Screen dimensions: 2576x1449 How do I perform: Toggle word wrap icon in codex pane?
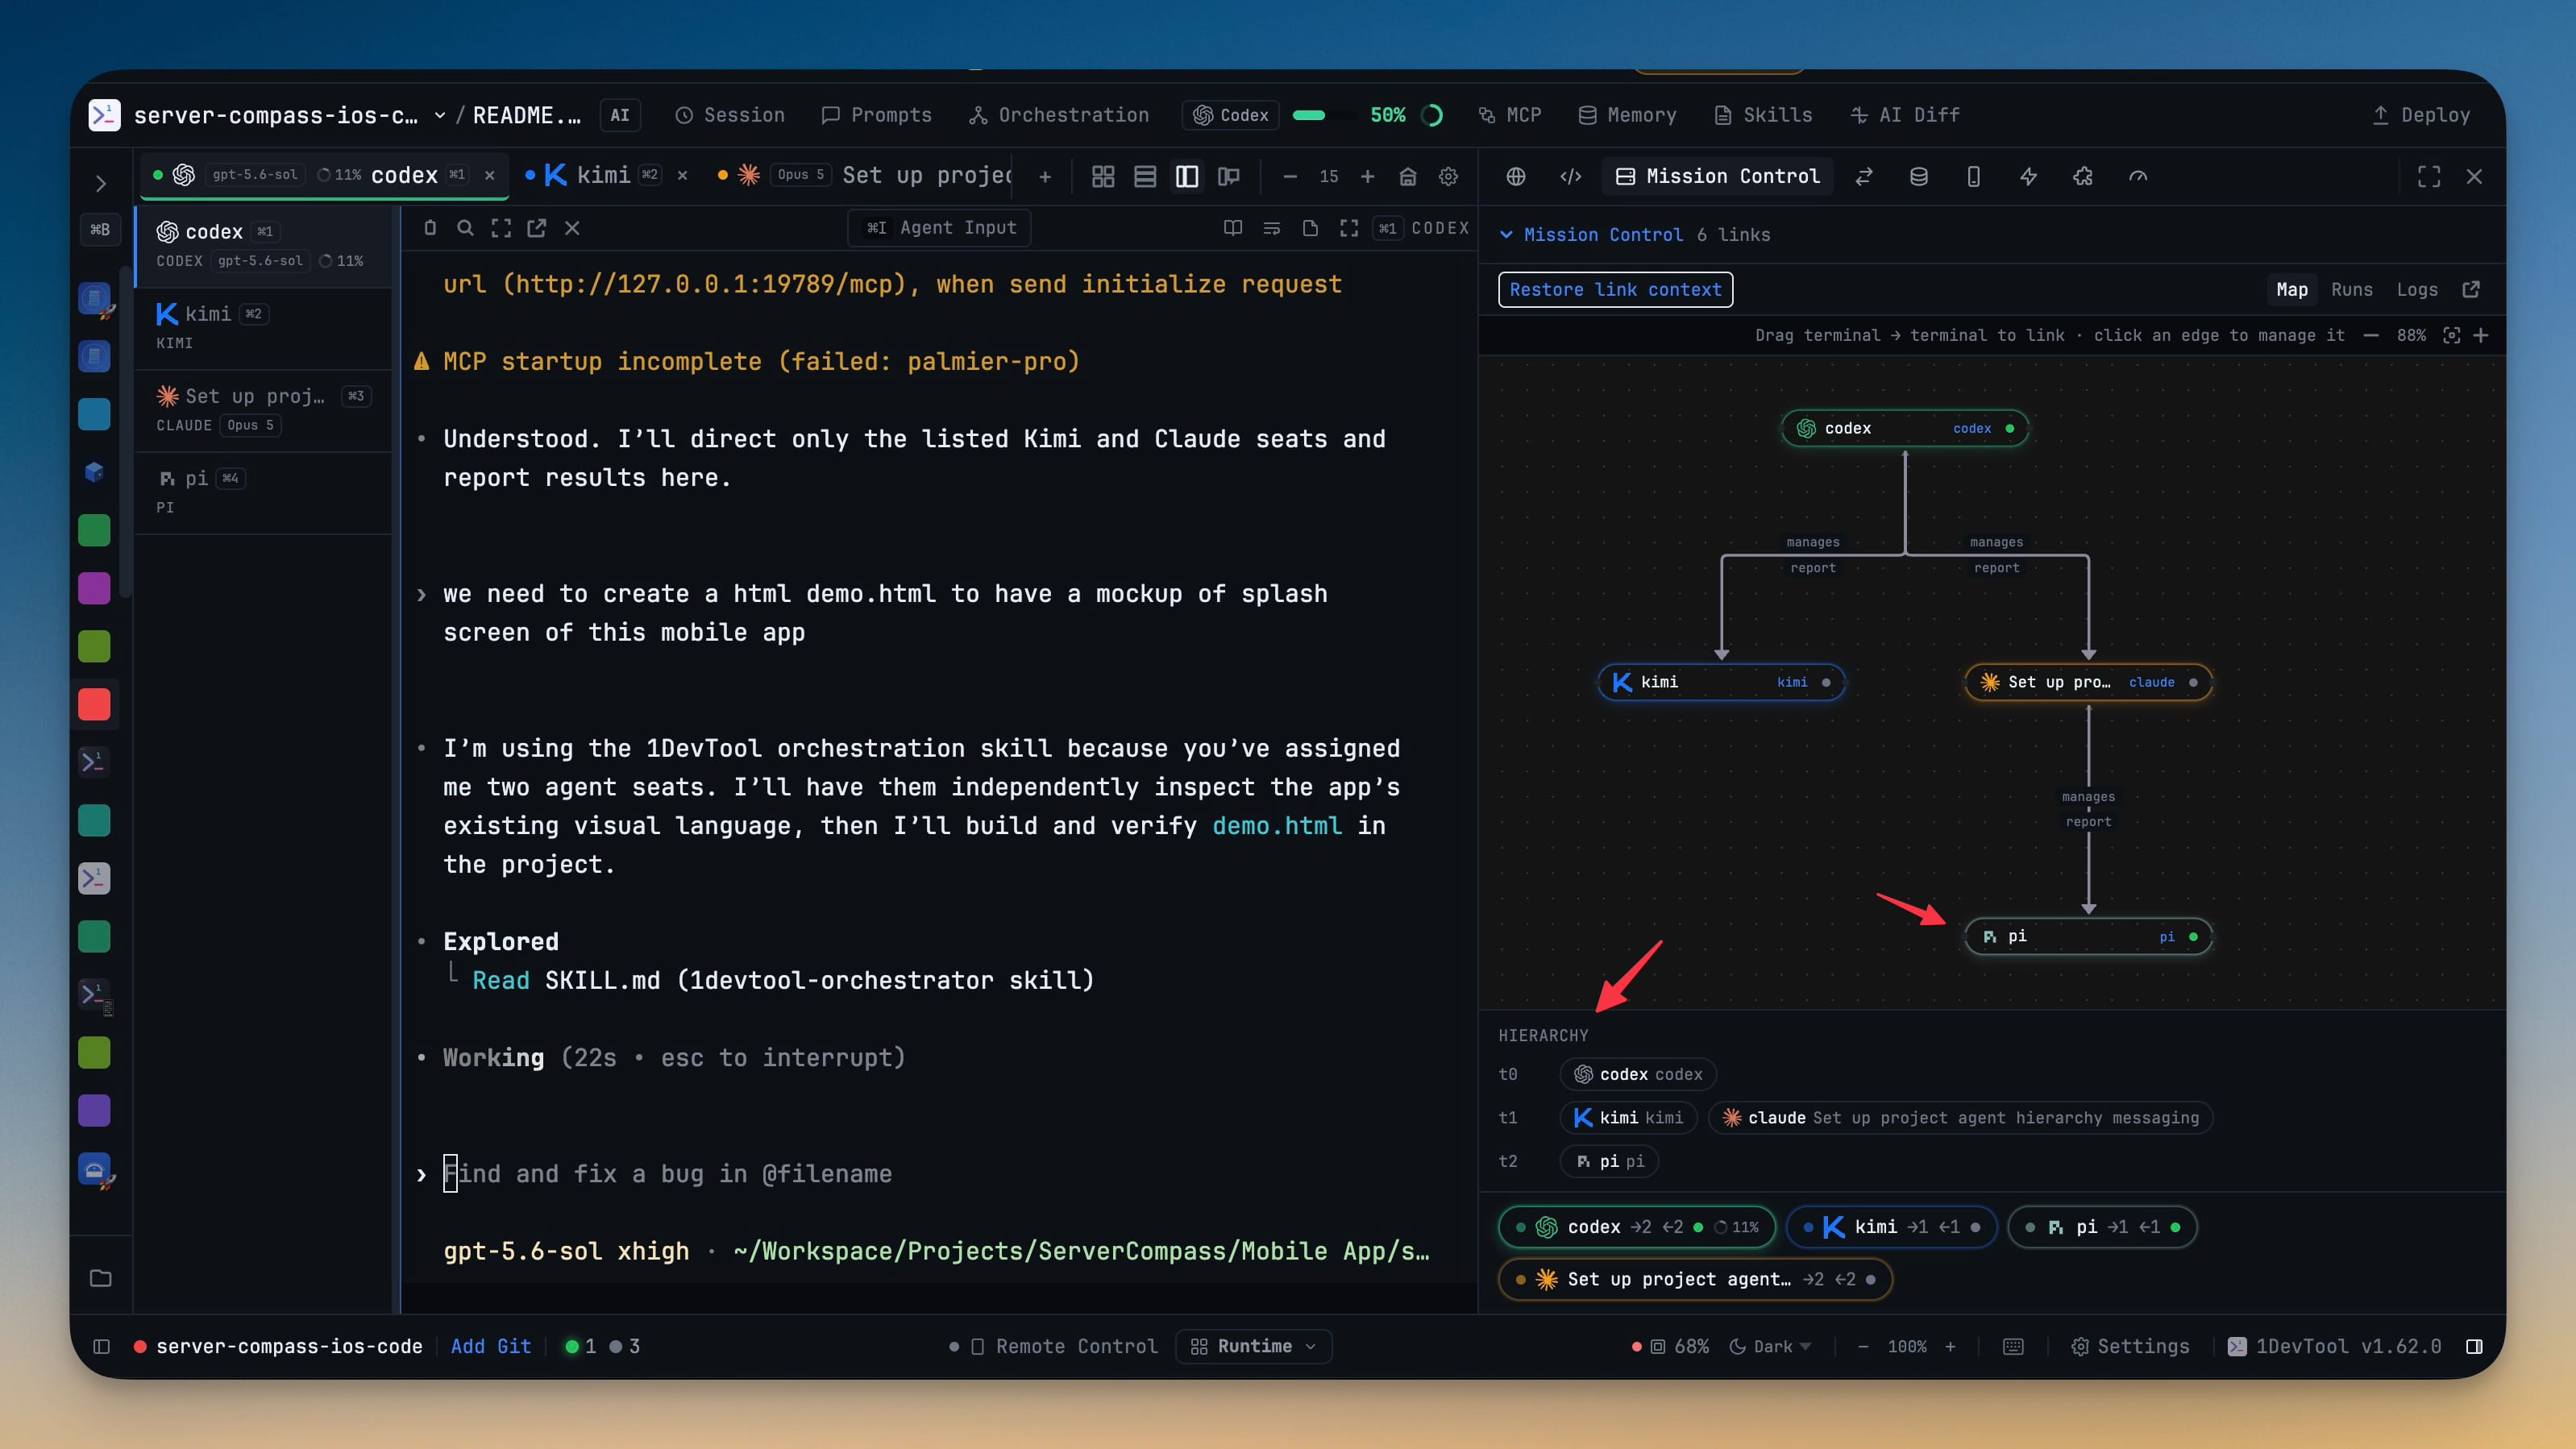(1272, 228)
